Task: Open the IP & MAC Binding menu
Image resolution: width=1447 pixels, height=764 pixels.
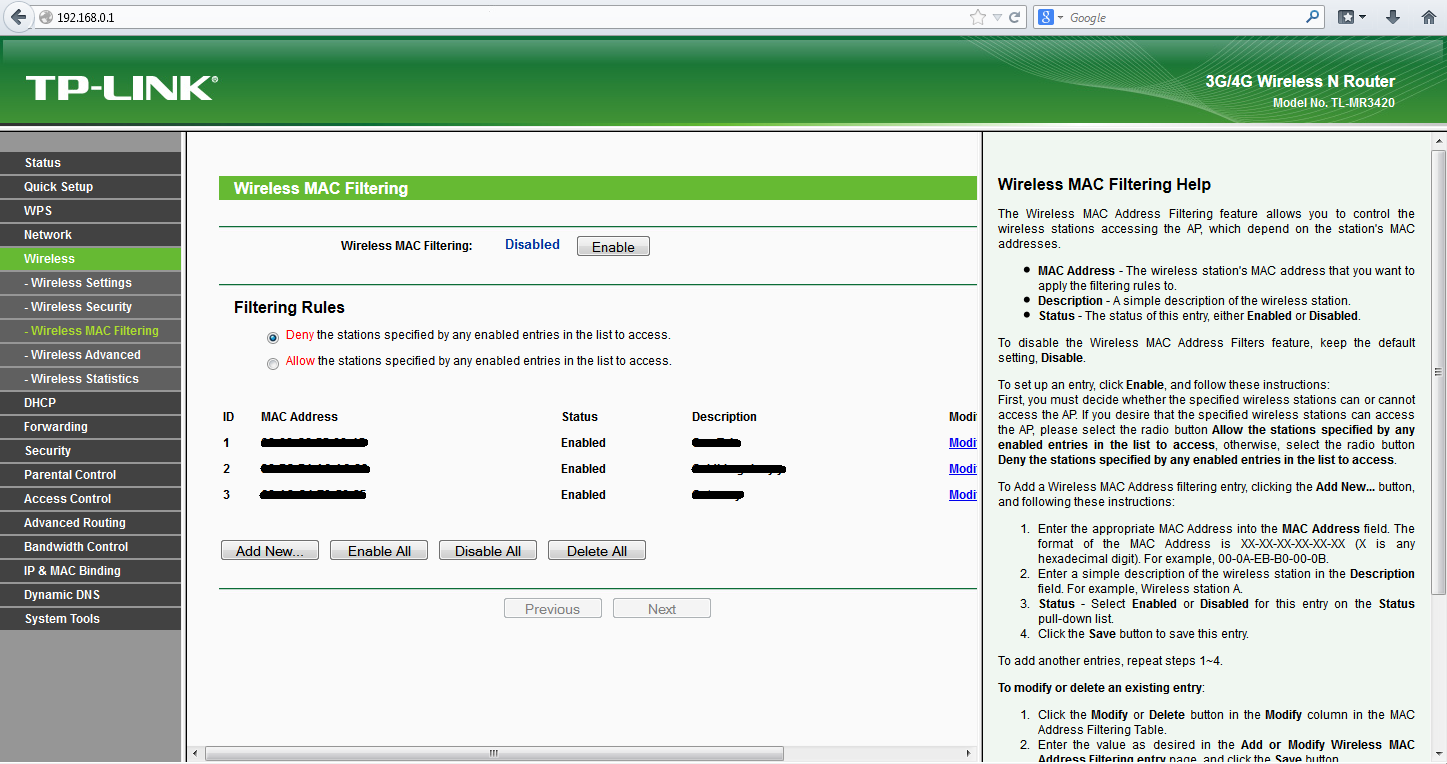Action: point(91,571)
